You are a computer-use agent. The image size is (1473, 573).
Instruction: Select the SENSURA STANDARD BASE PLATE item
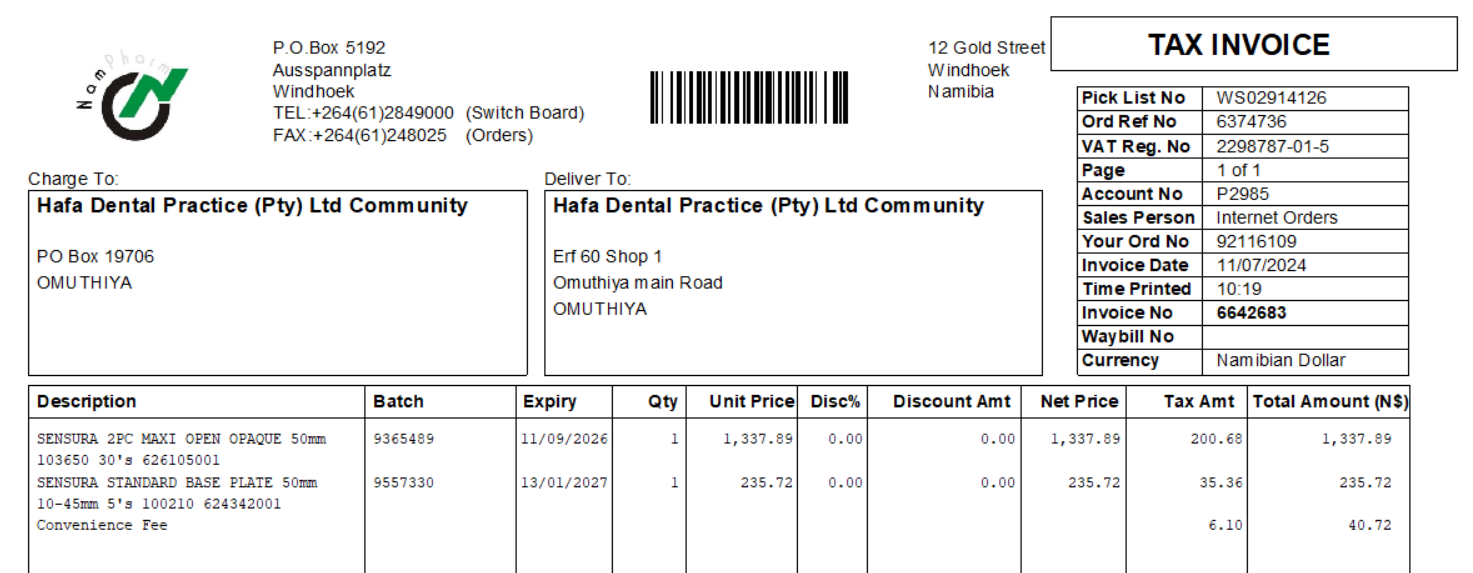coord(177,492)
